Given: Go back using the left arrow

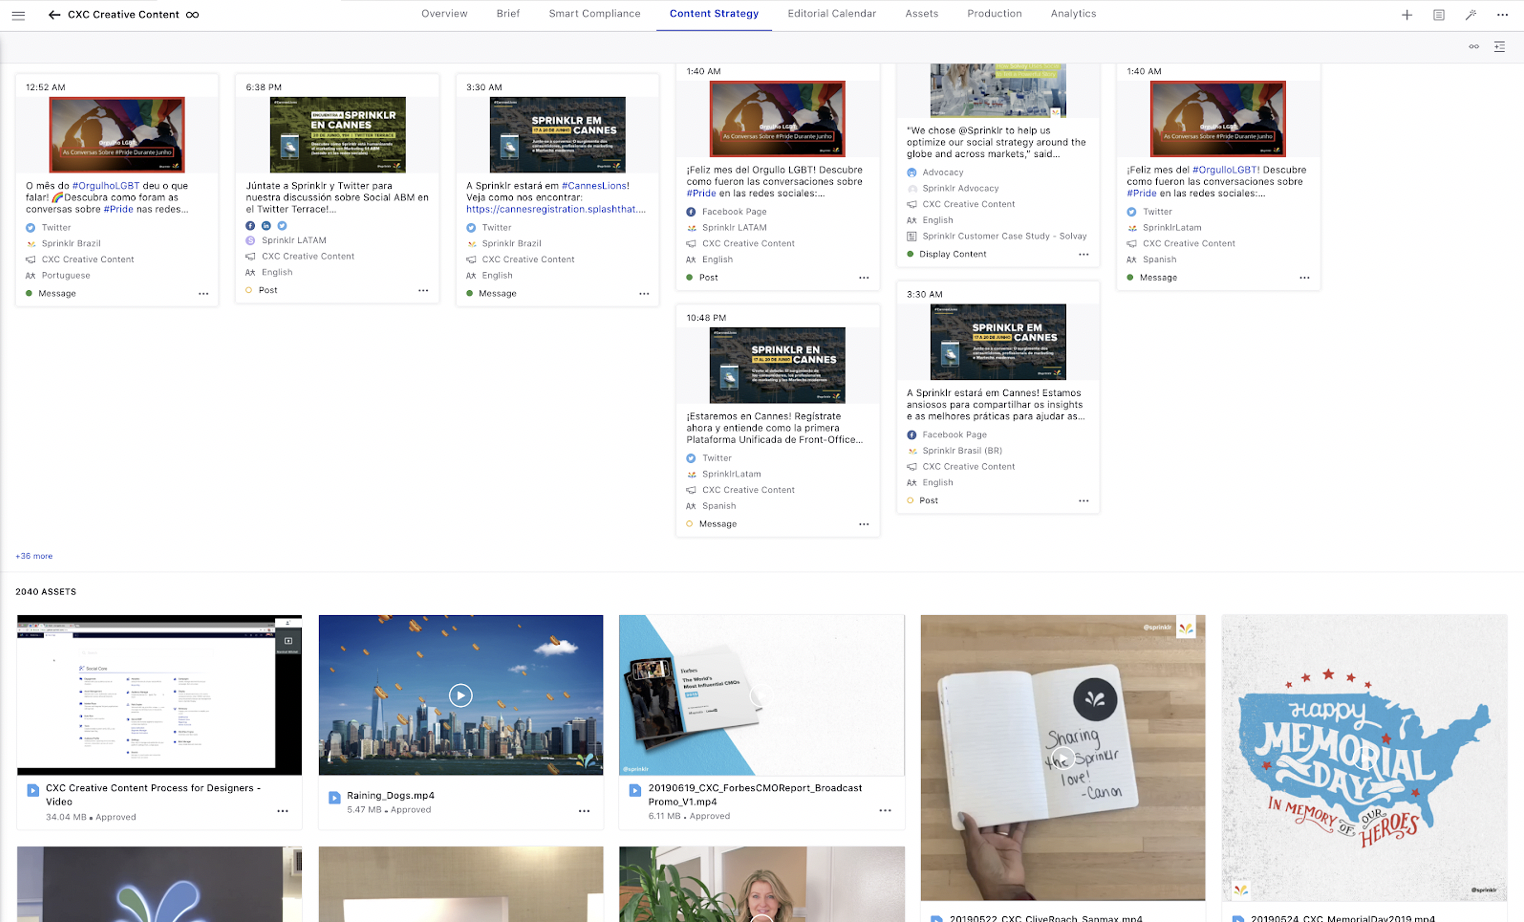Looking at the screenshot, I should (54, 15).
